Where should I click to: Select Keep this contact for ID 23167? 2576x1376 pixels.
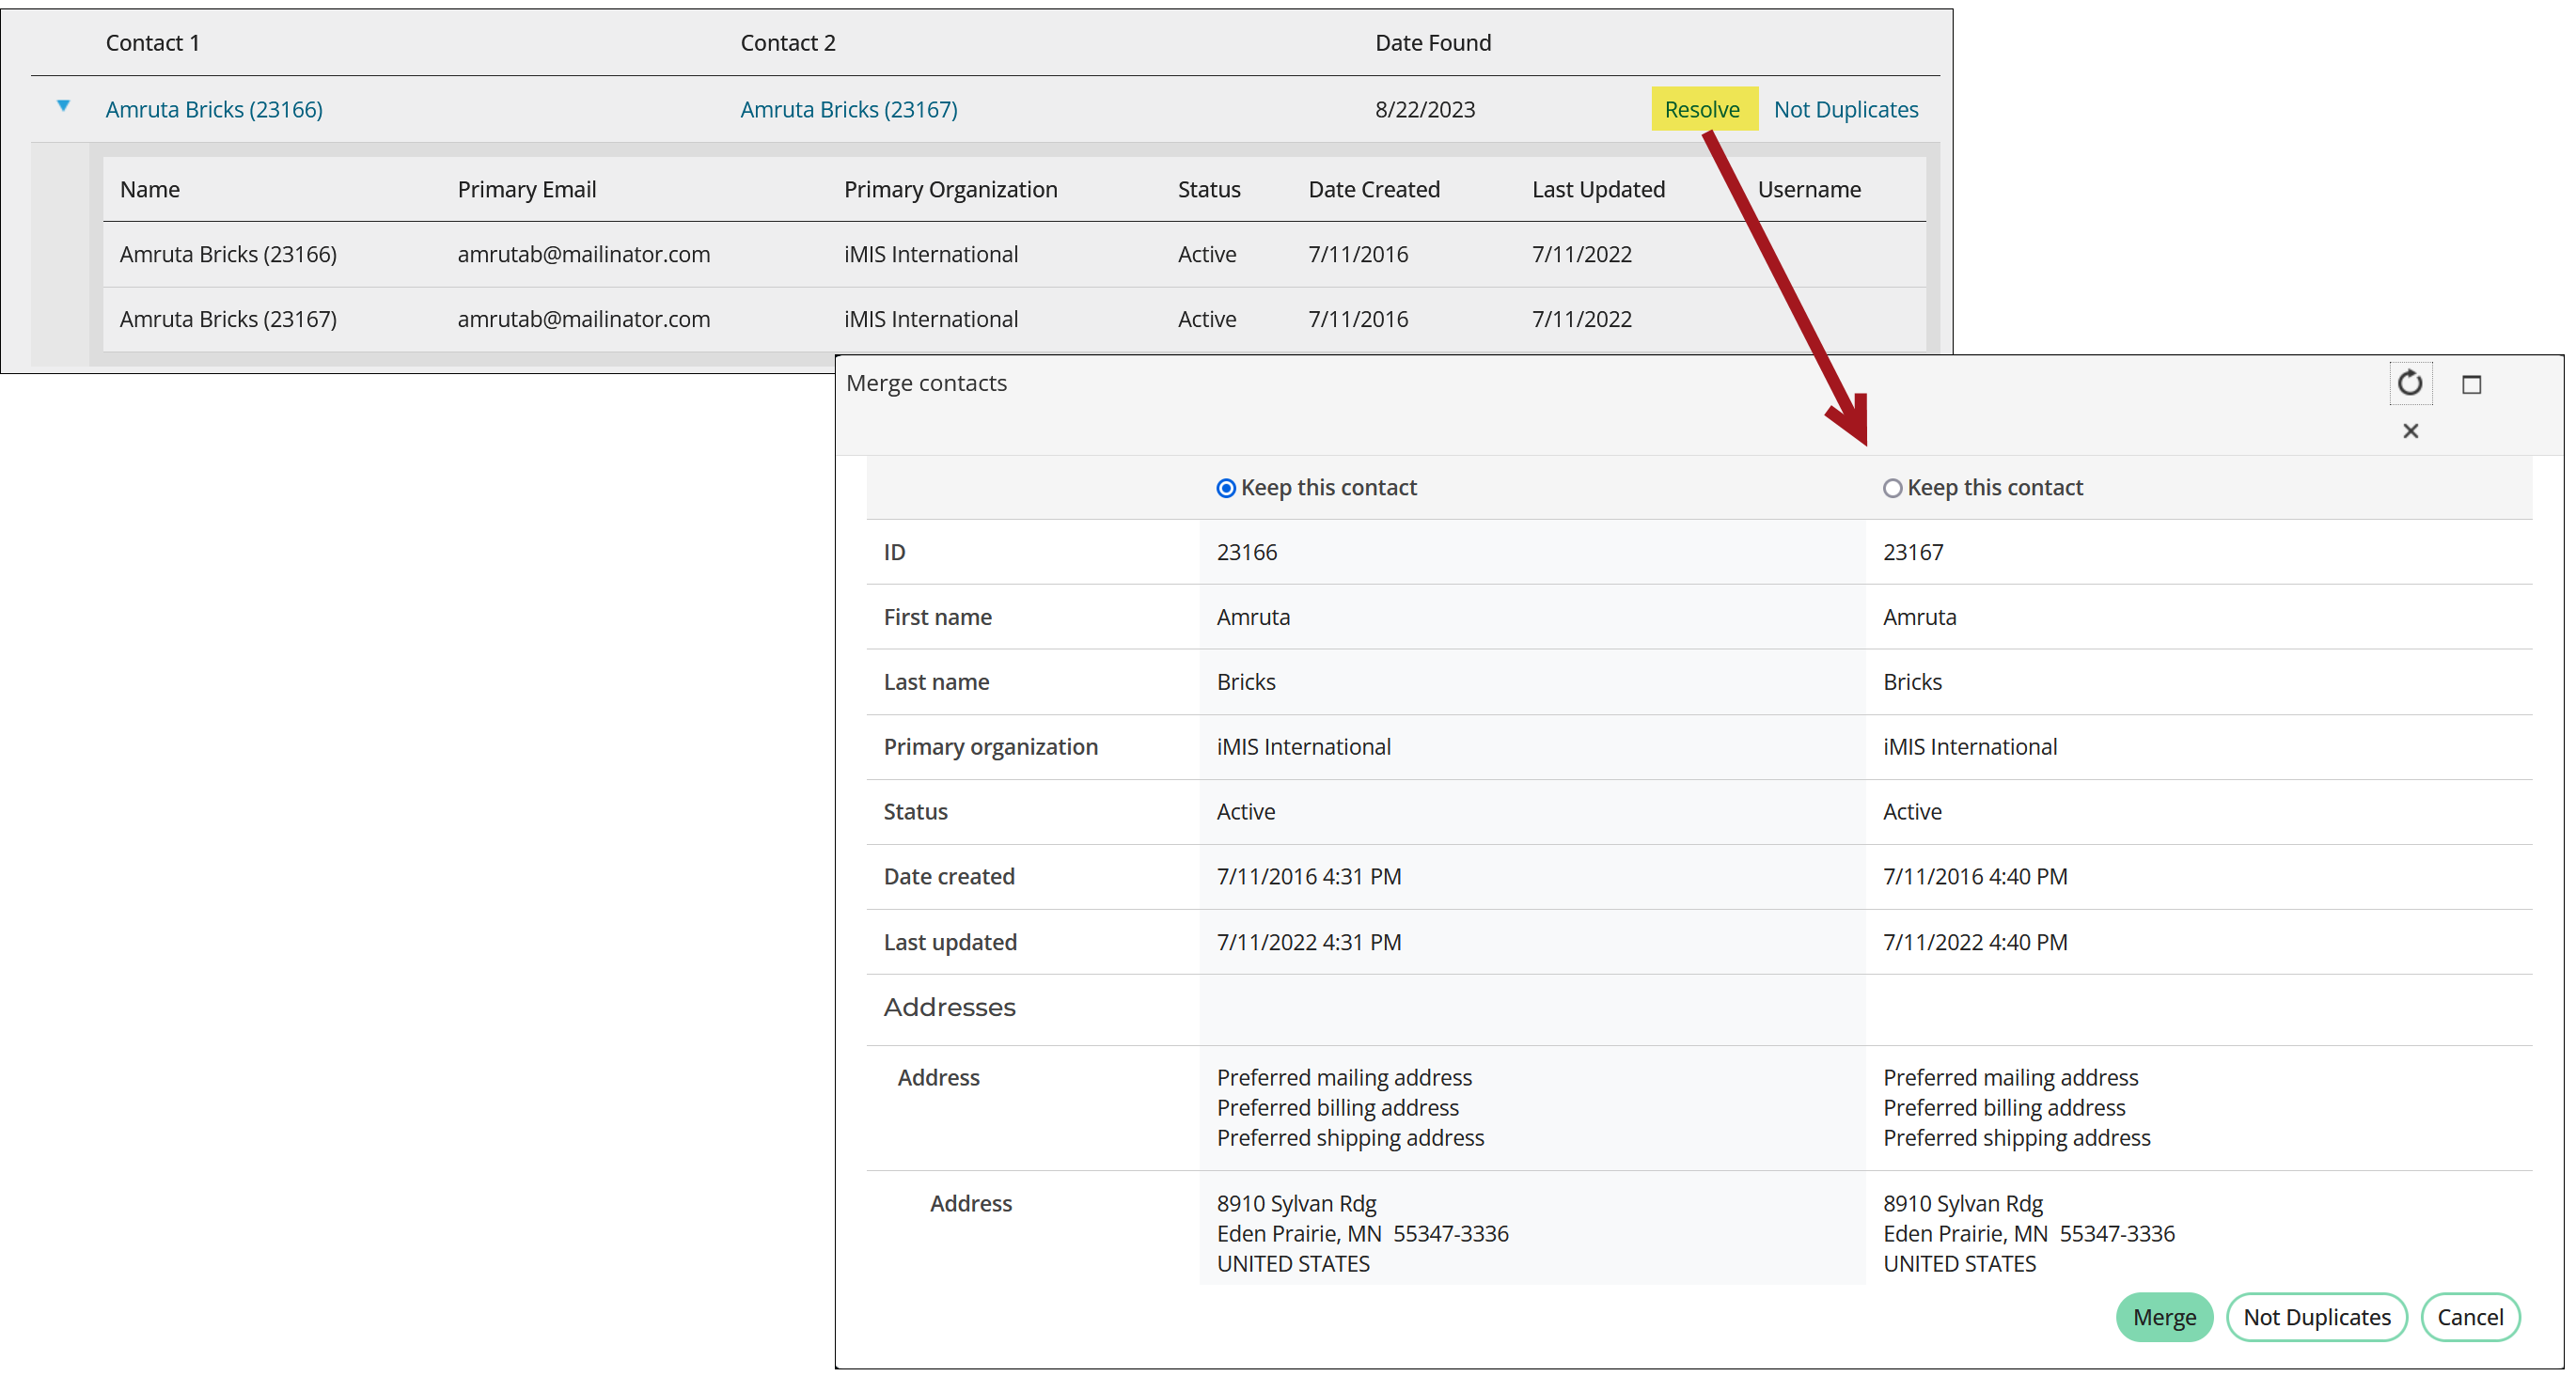[1892, 488]
